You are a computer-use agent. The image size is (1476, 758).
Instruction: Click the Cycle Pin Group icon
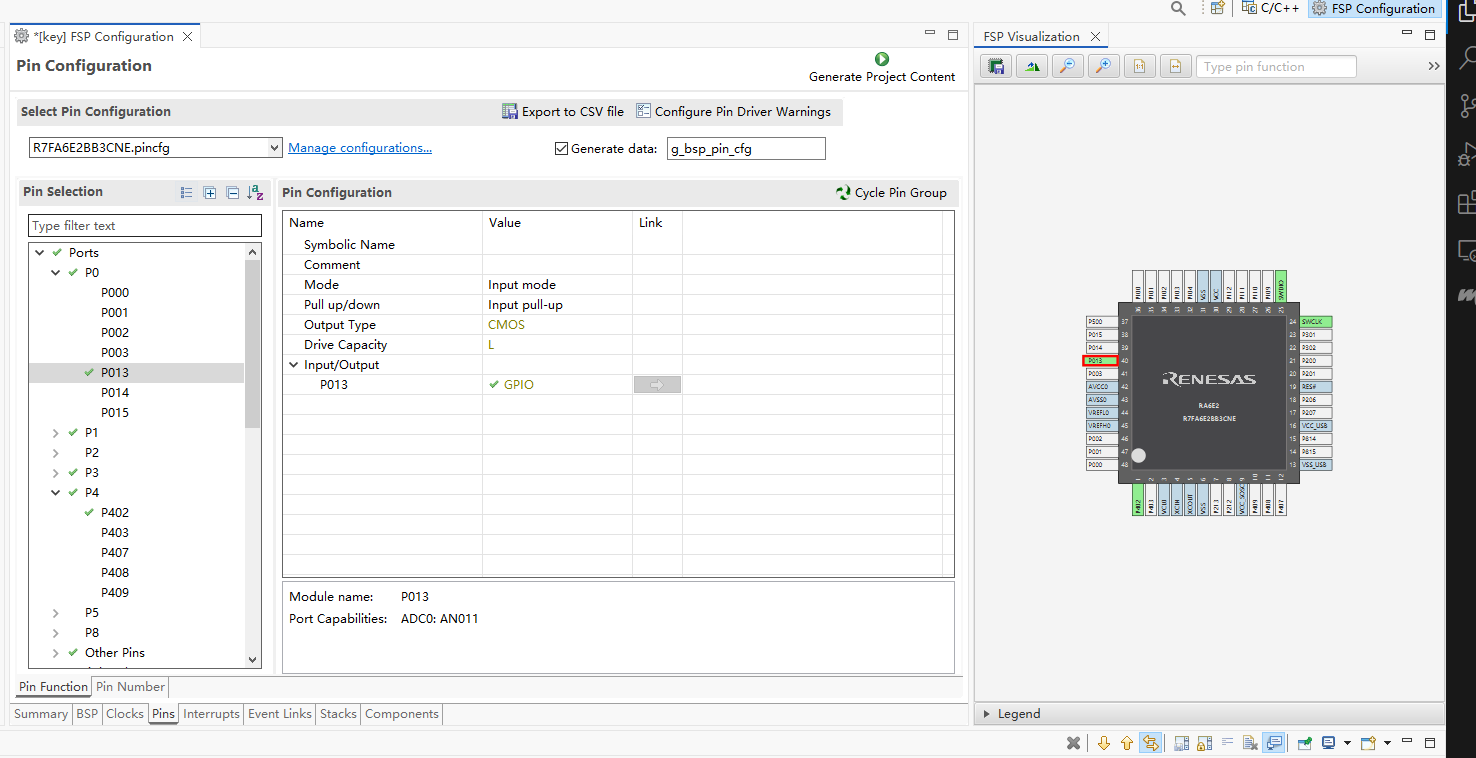click(843, 193)
